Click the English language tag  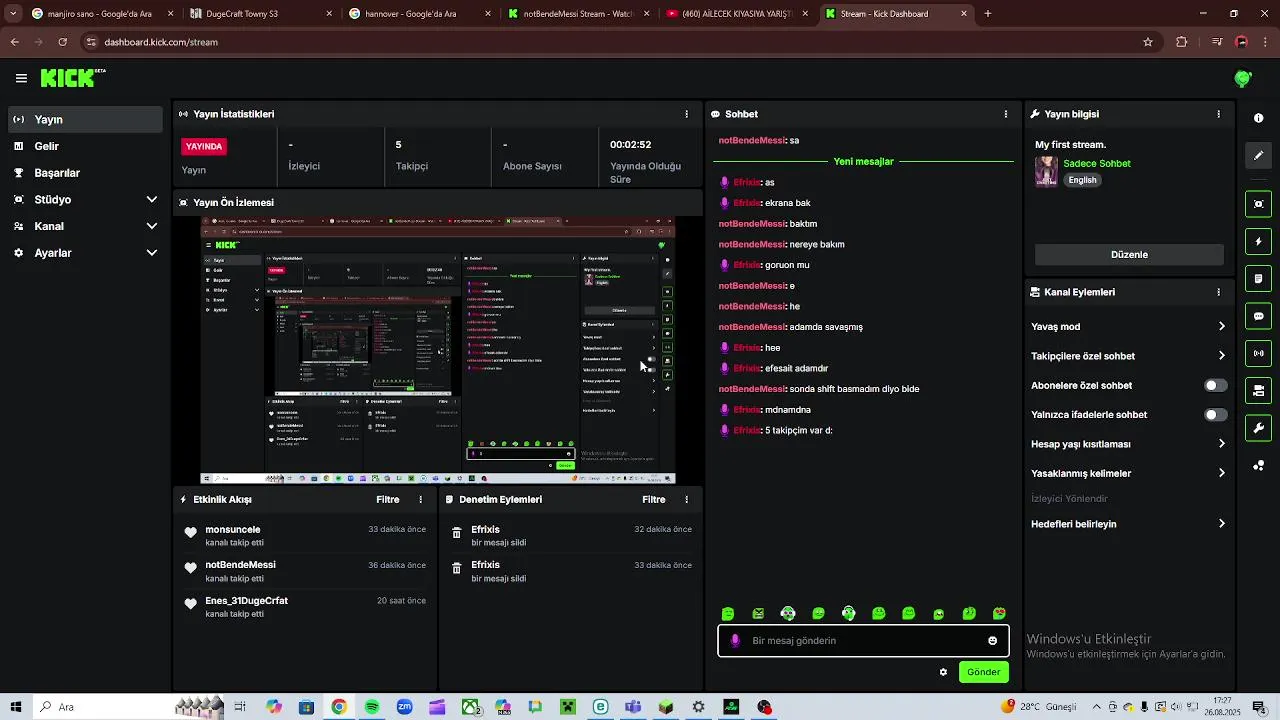[1082, 180]
